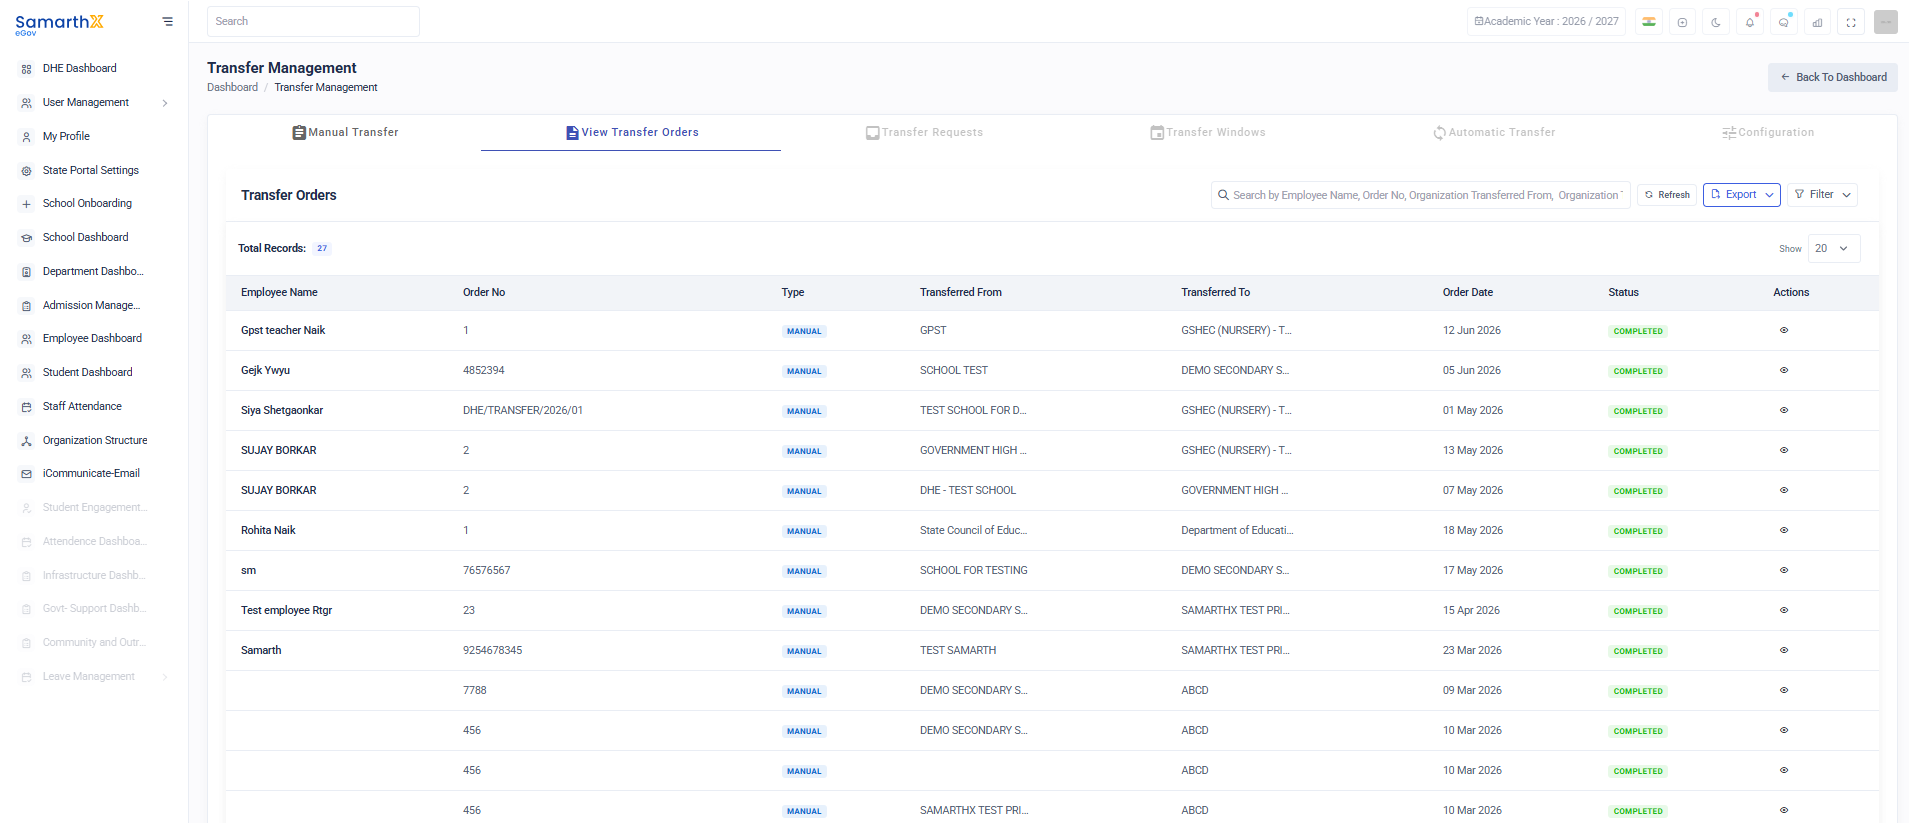Click the MANUAL type badge for Rohita Naik

coord(804,531)
